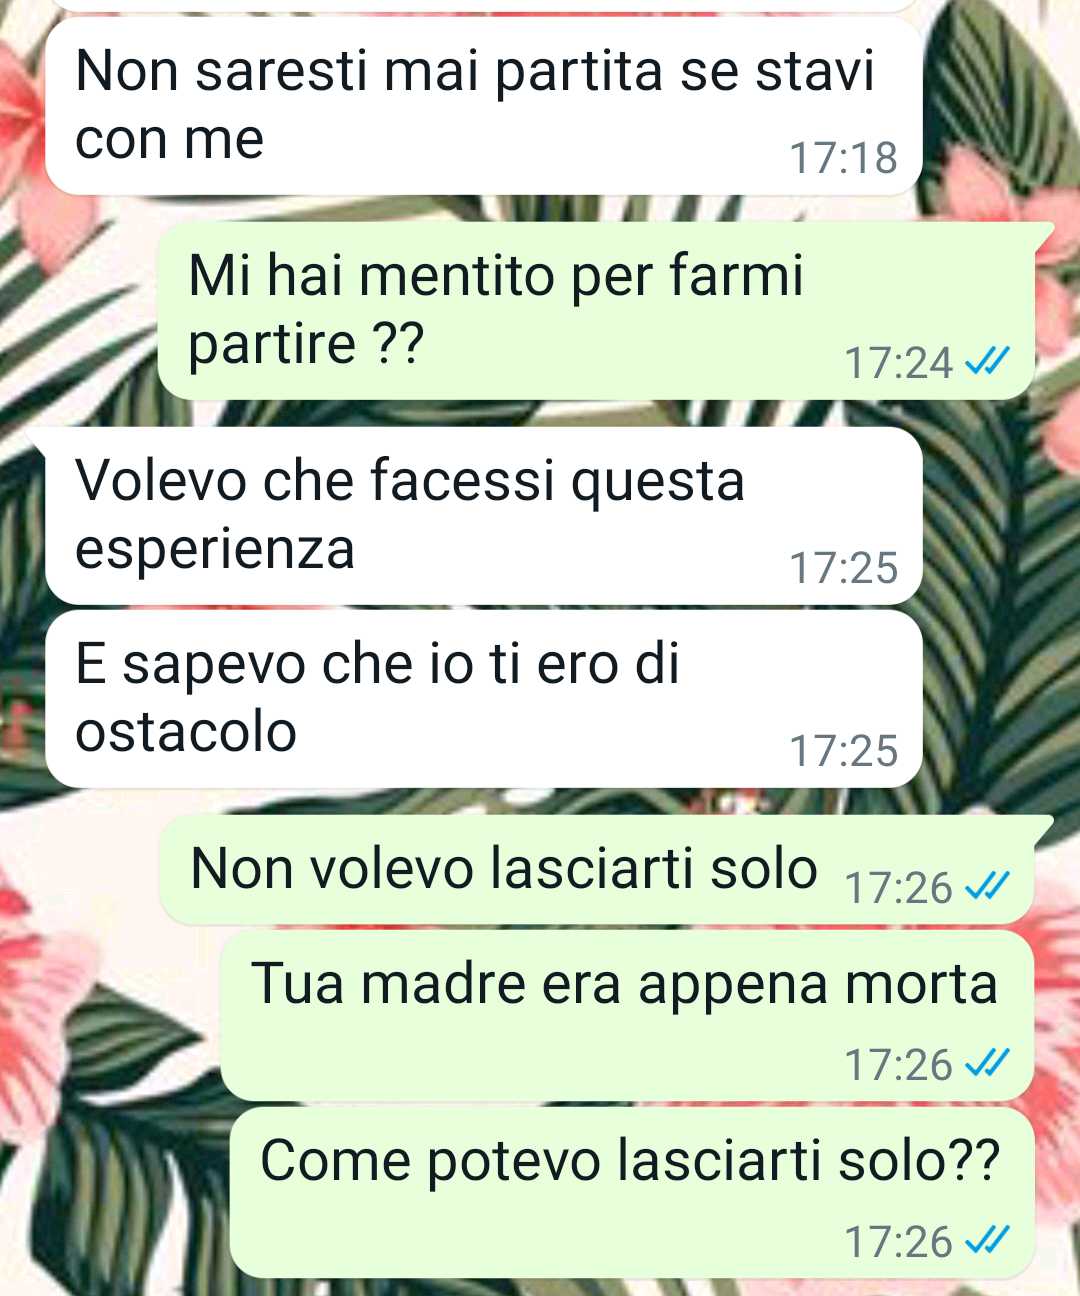
Task: Tap the 17:25 timestamp under 'esperienza'
Action: 843,568
